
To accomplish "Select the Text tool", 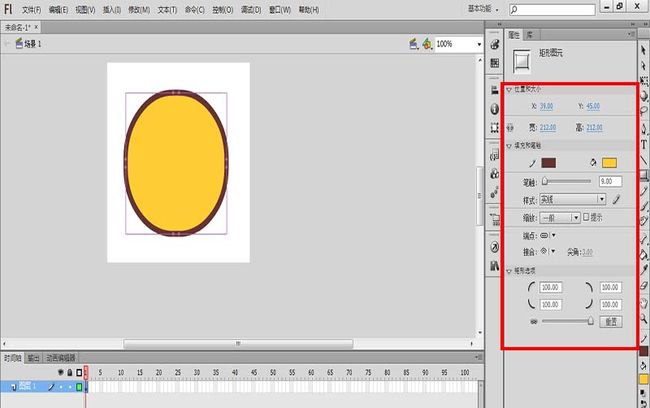I will [644, 145].
